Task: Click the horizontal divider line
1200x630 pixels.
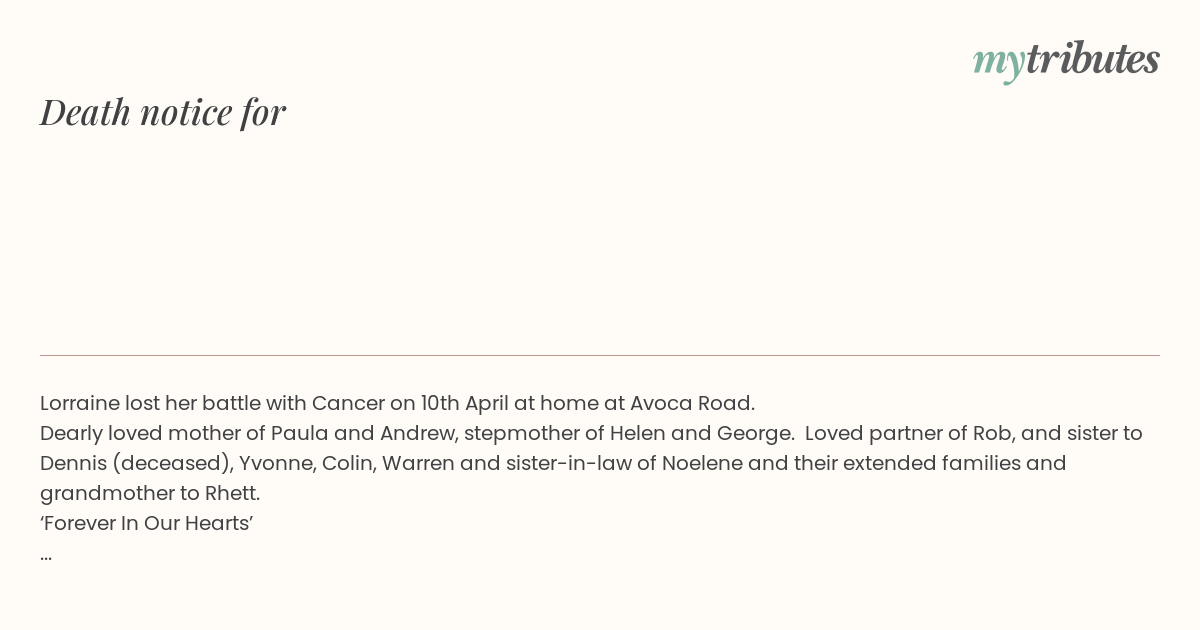Action: (600, 355)
